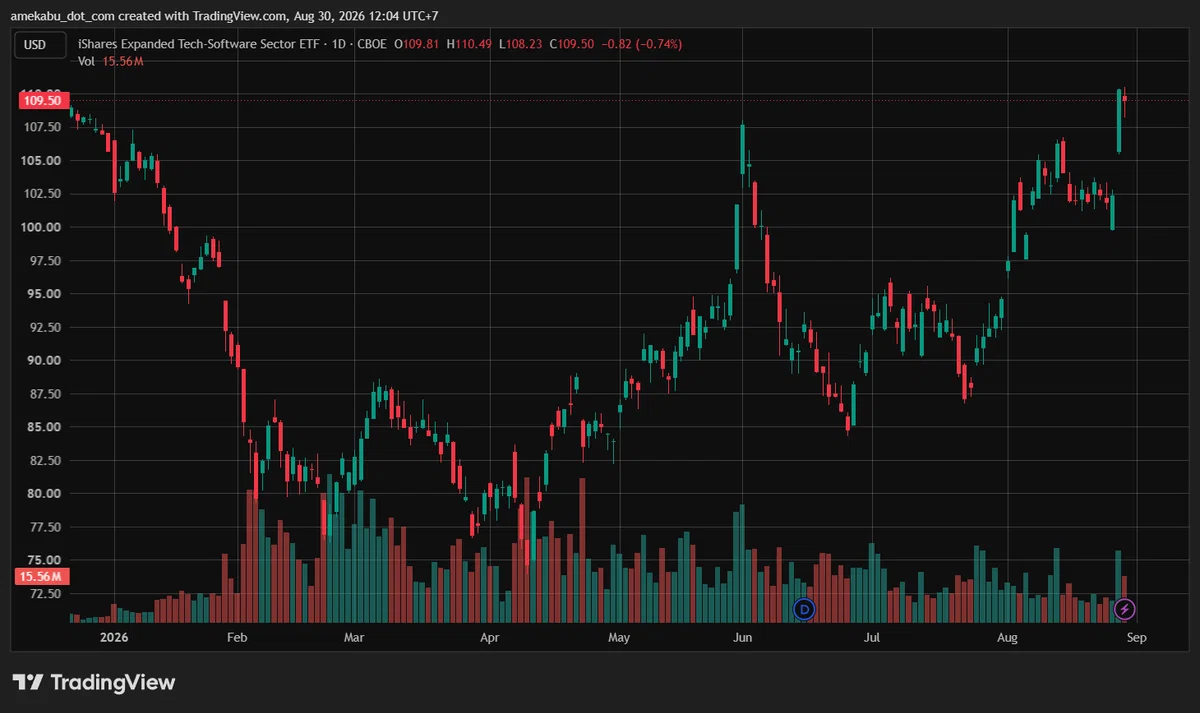Viewport: 1200px width, 713px height.
Task: Click the 102.50 price axis label
Action: pos(44,194)
